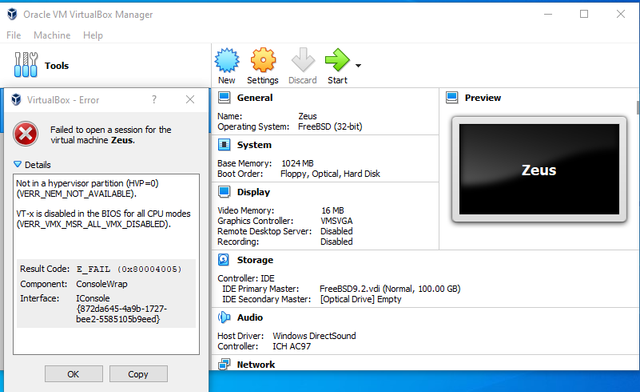The height and width of the screenshot is (392, 640).
Task: Click the ICH AC97 controller value
Action: pyautogui.click(x=291, y=346)
